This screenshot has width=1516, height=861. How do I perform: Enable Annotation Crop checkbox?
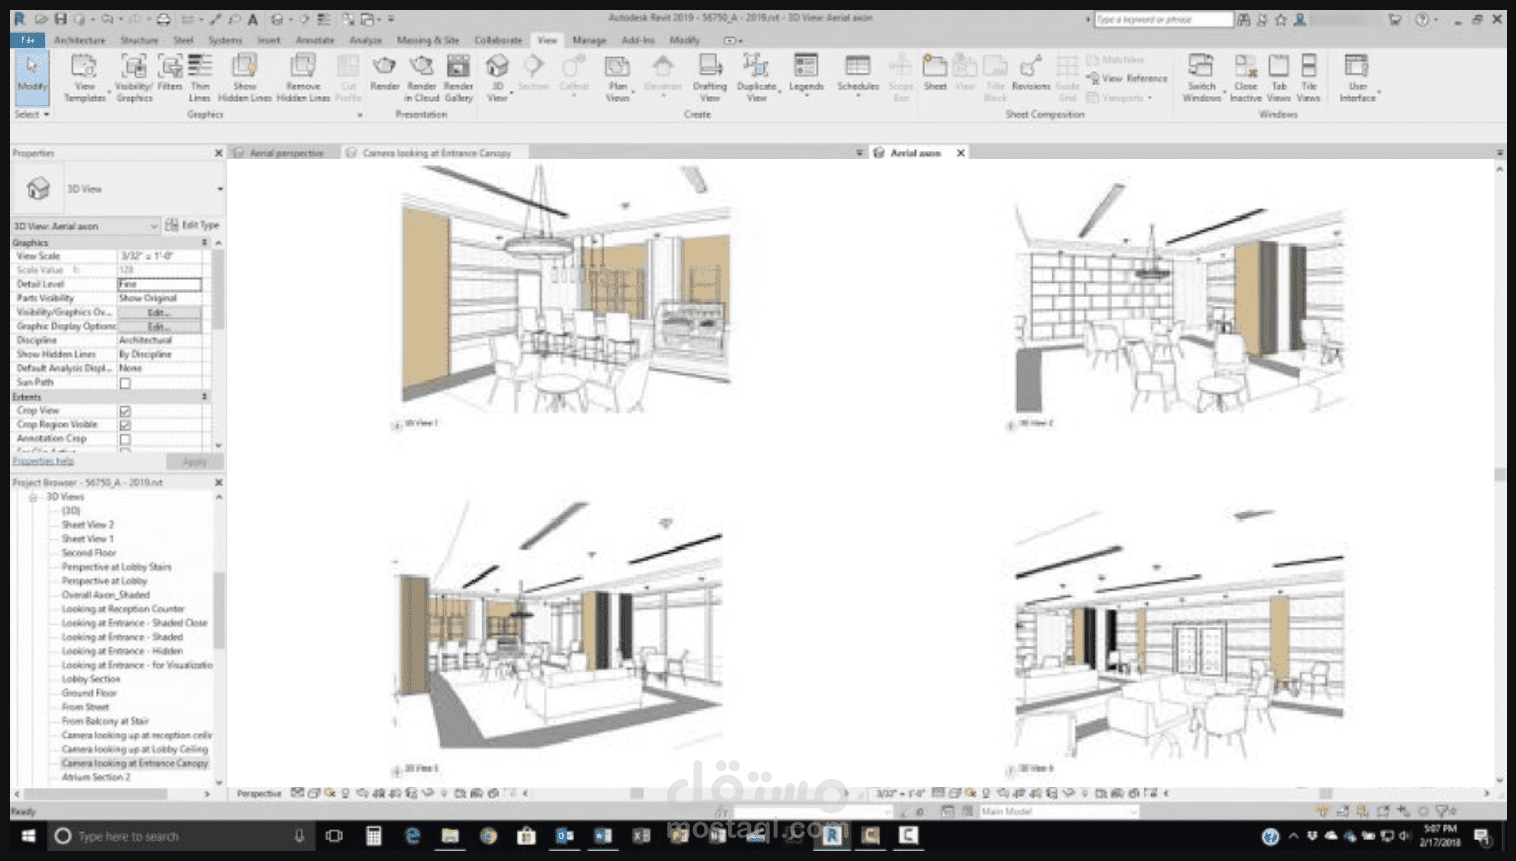pyautogui.click(x=125, y=439)
